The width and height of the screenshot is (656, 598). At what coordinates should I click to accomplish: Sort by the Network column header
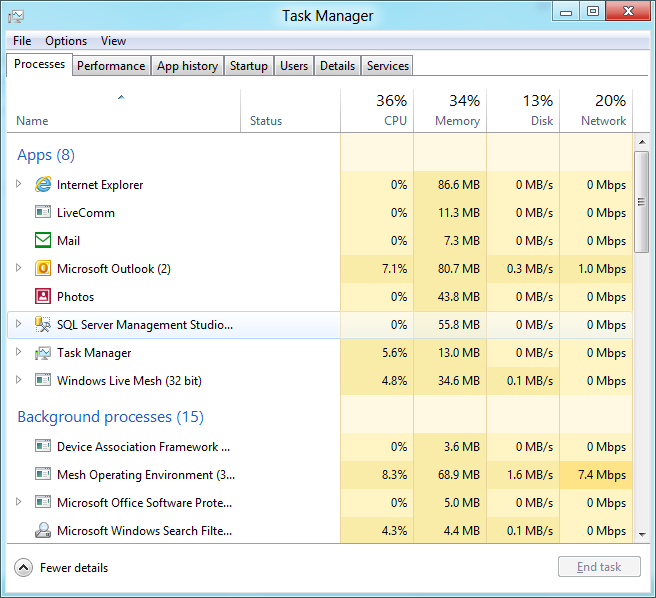click(x=596, y=111)
